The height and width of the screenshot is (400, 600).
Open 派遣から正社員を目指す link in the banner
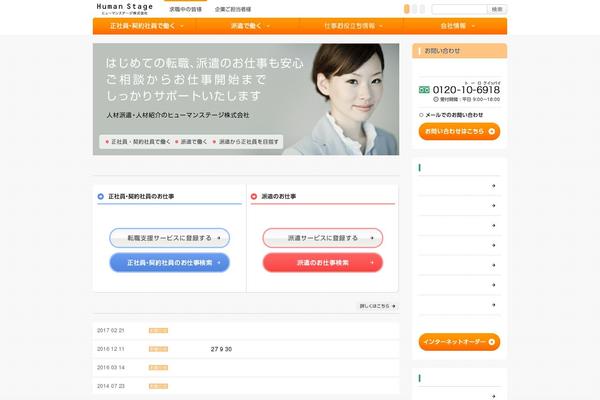[x=246, y=142]
